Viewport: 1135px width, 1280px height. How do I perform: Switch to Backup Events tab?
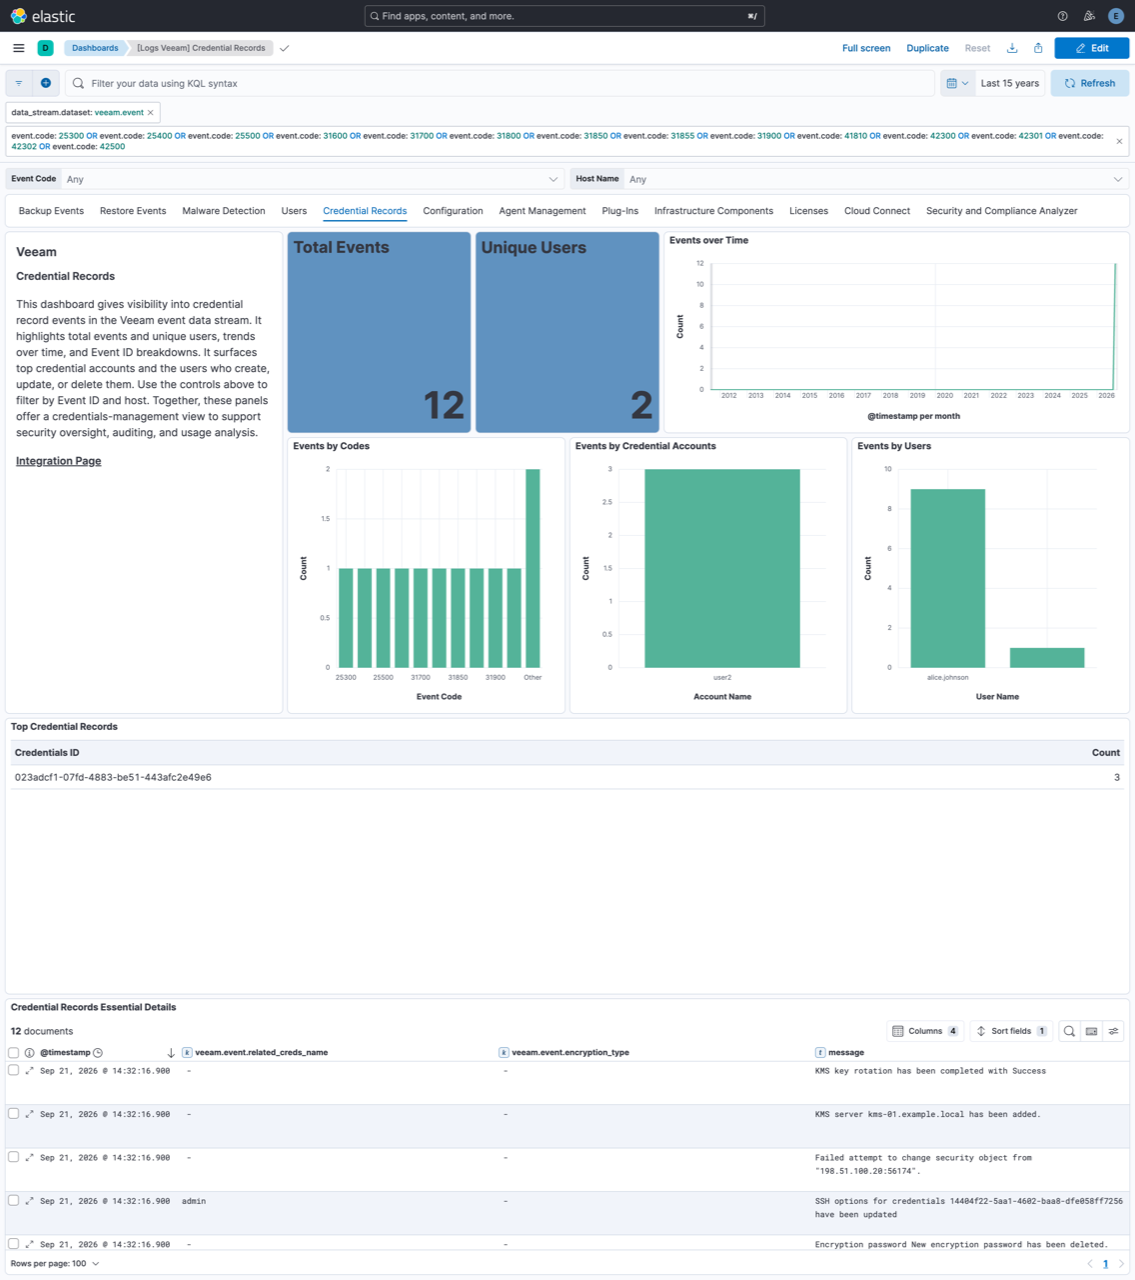[x=51, y=211]
